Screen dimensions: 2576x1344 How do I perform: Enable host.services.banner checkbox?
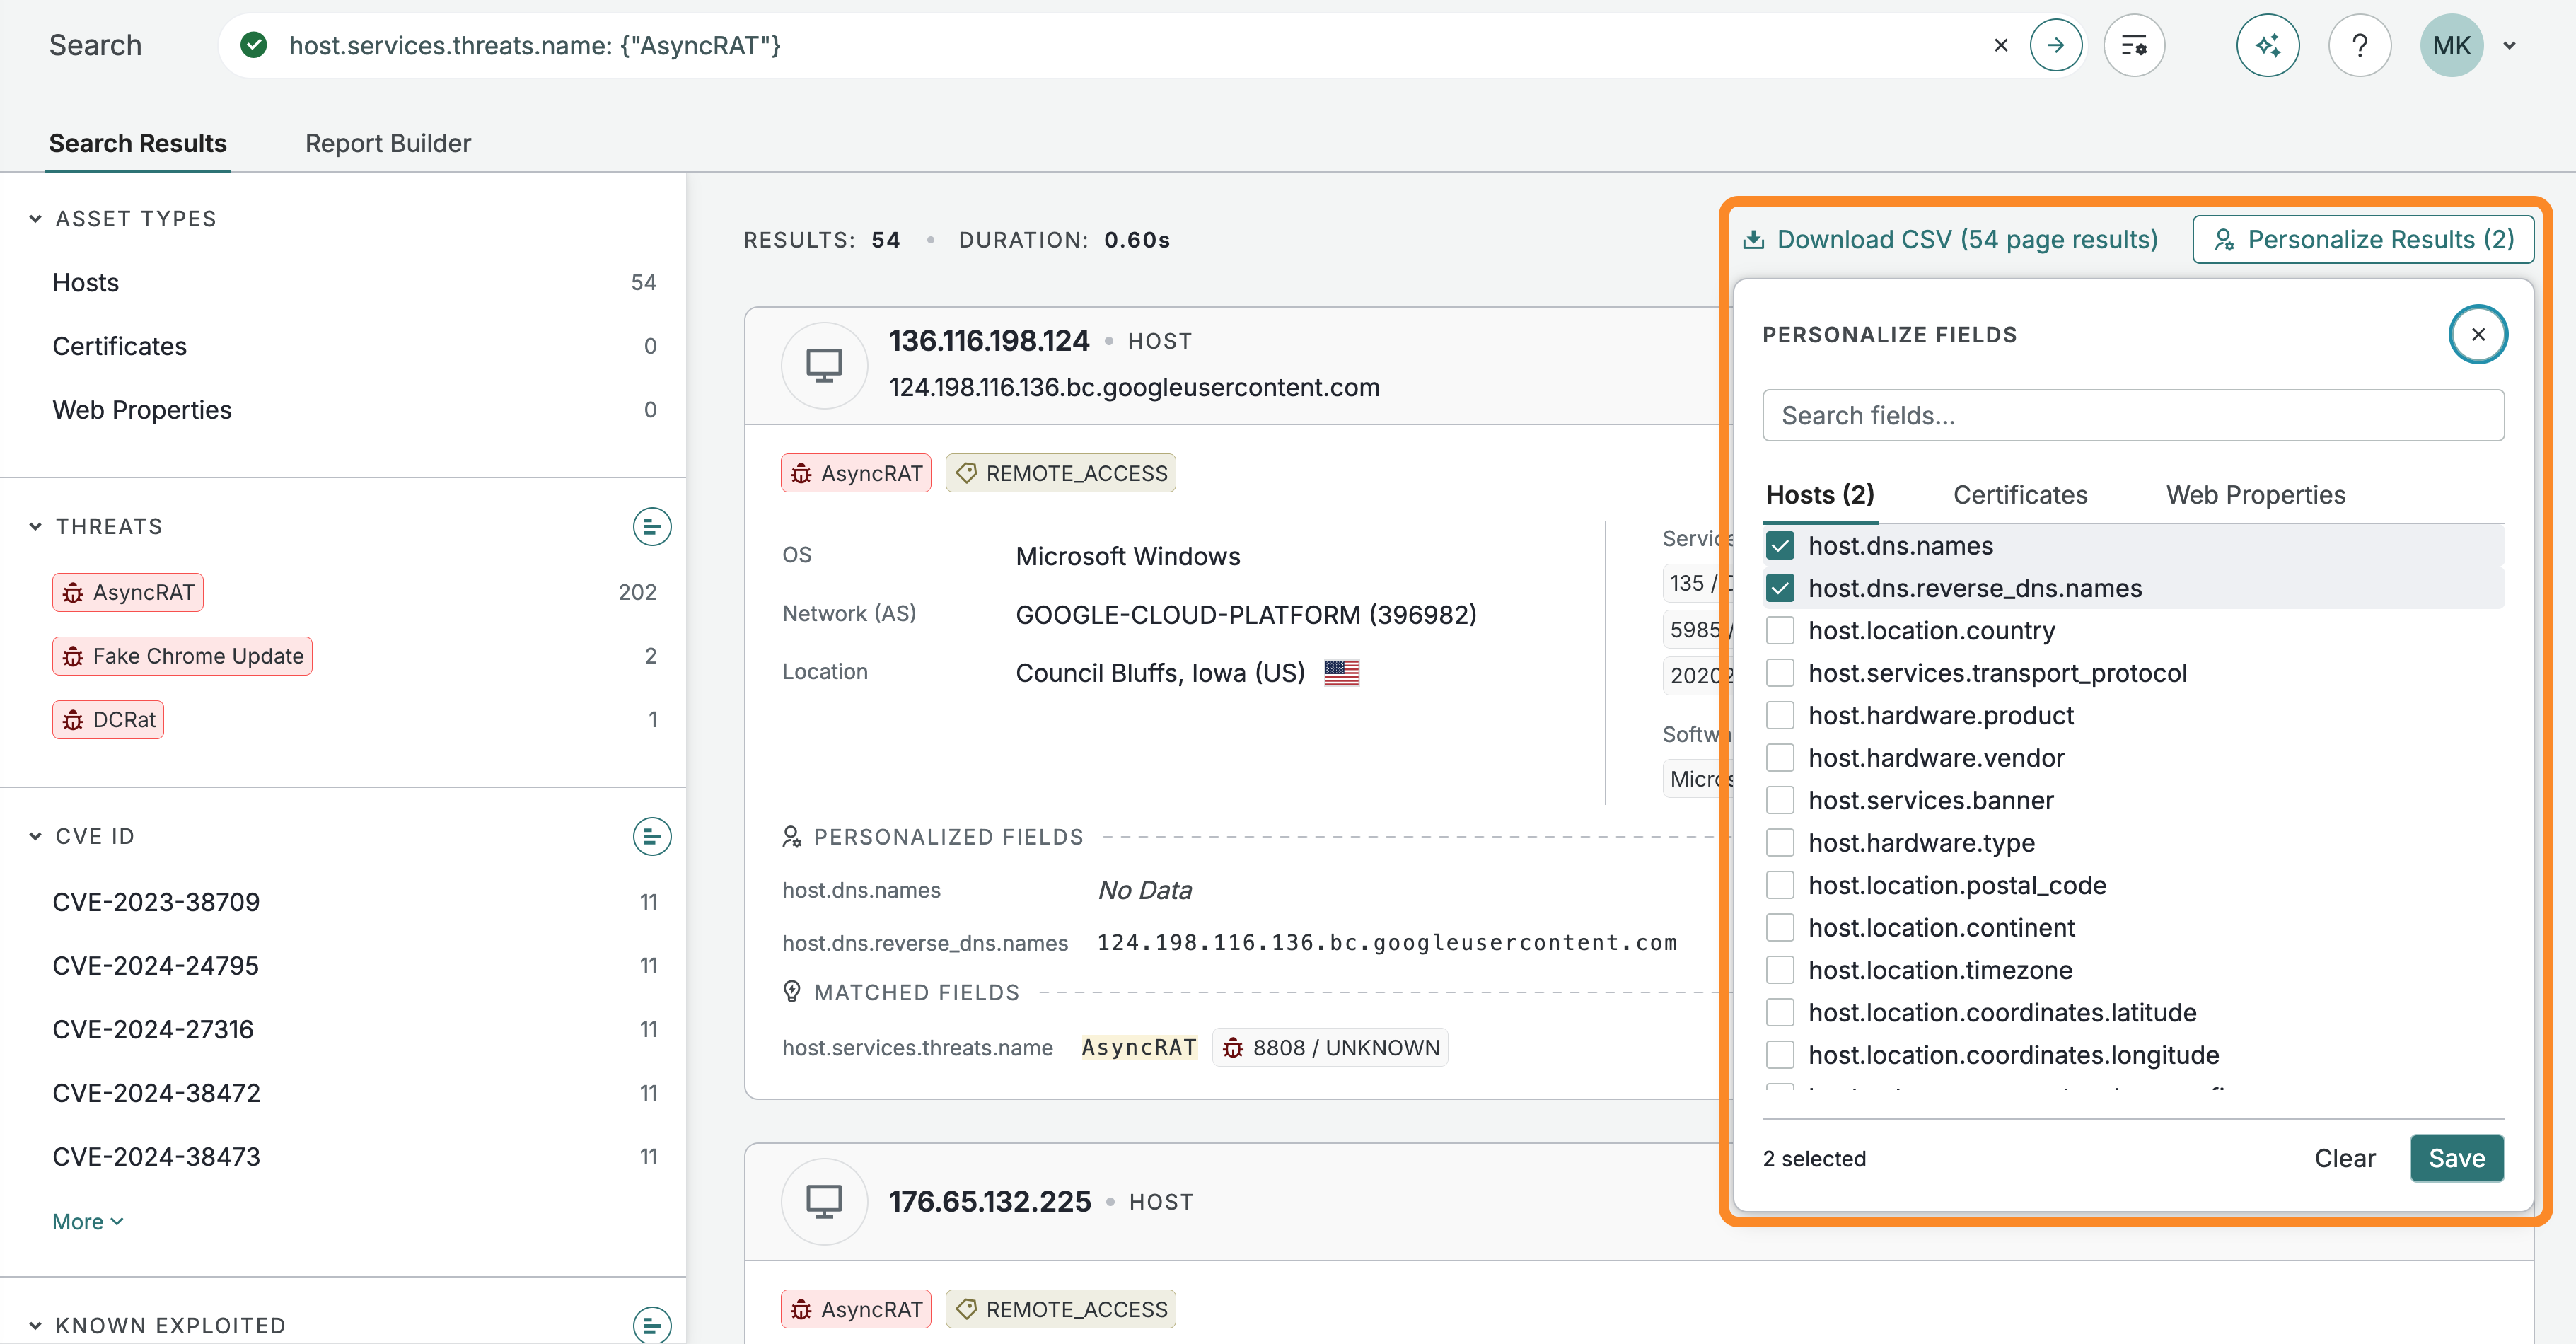click(x=1779, y=800)
